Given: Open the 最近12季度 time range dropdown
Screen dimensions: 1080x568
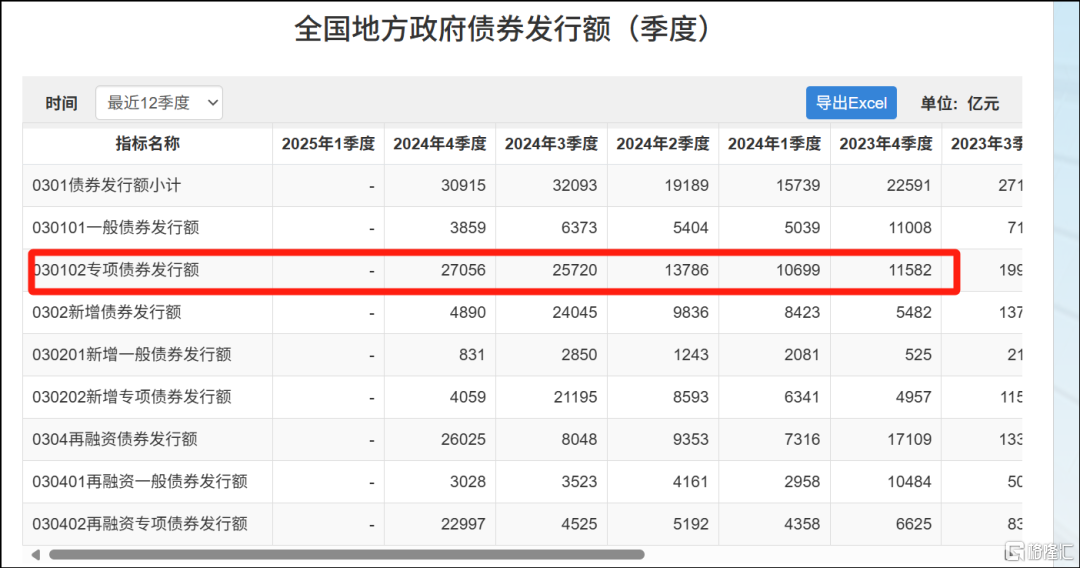Looking at the screenshot, I should (x=159, y=103).
